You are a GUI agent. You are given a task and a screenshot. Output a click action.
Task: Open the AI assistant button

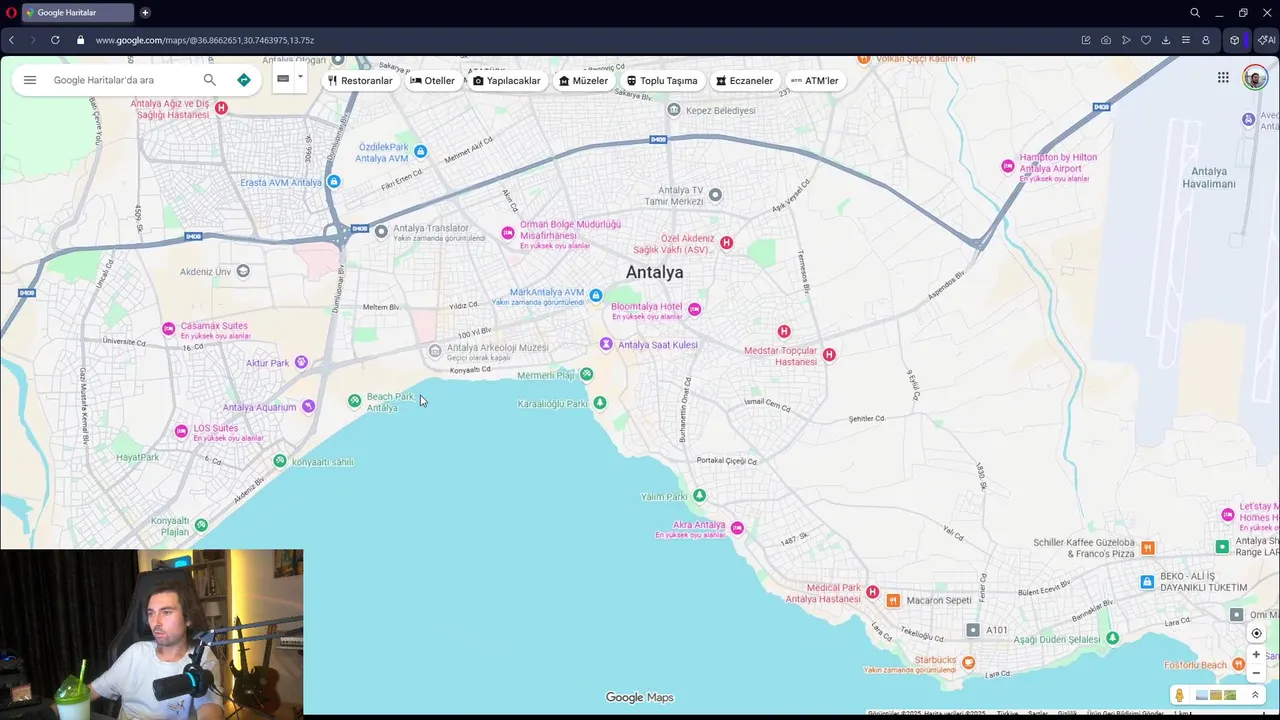click(x=1266, y=40)
